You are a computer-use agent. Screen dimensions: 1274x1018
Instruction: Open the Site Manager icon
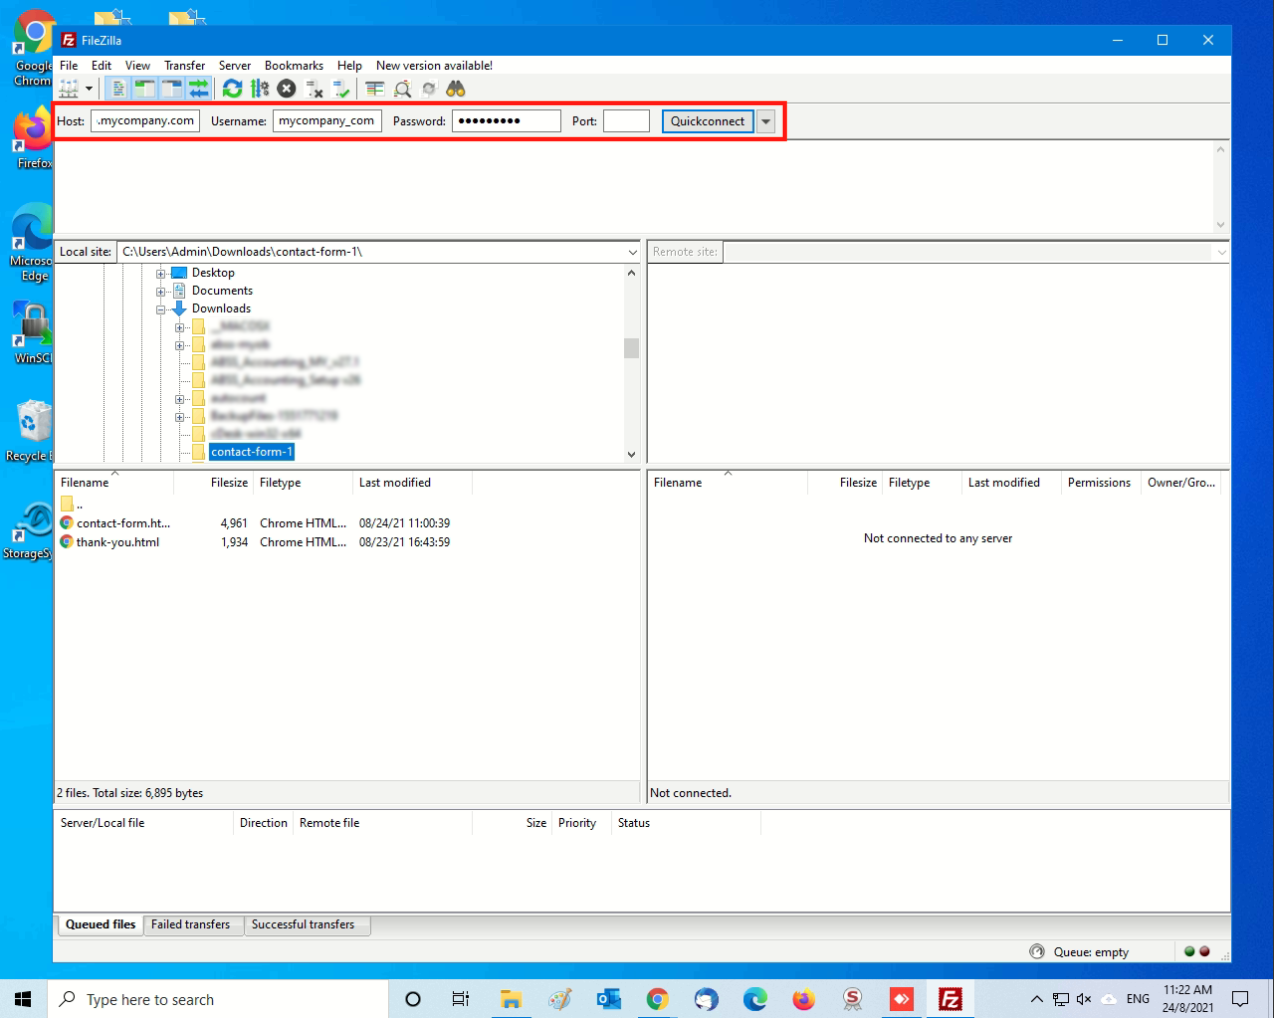pos(69,89)
